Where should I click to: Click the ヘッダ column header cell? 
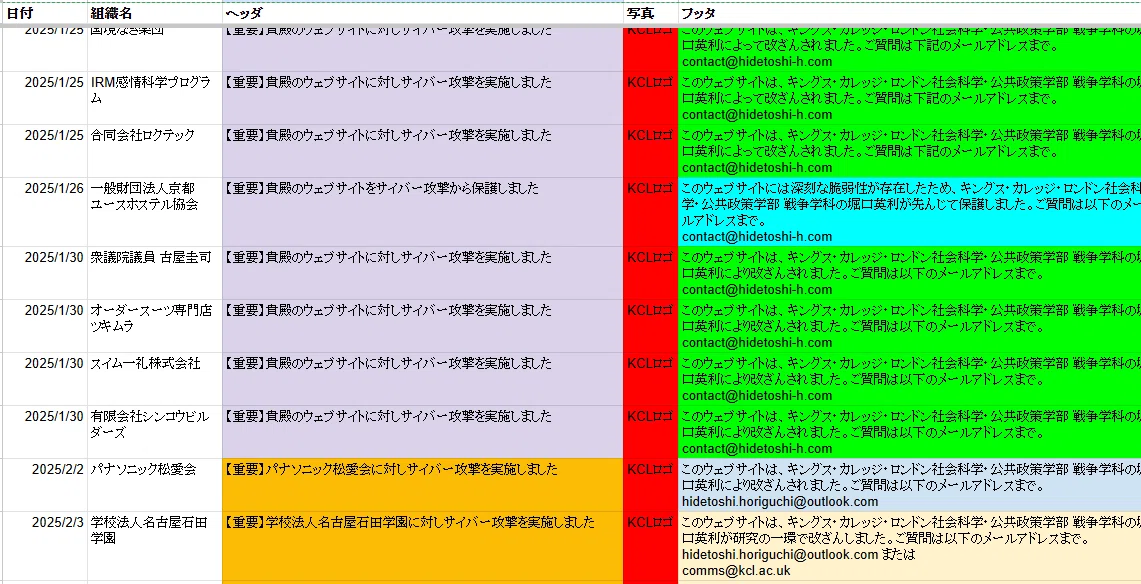pos(422,13)
